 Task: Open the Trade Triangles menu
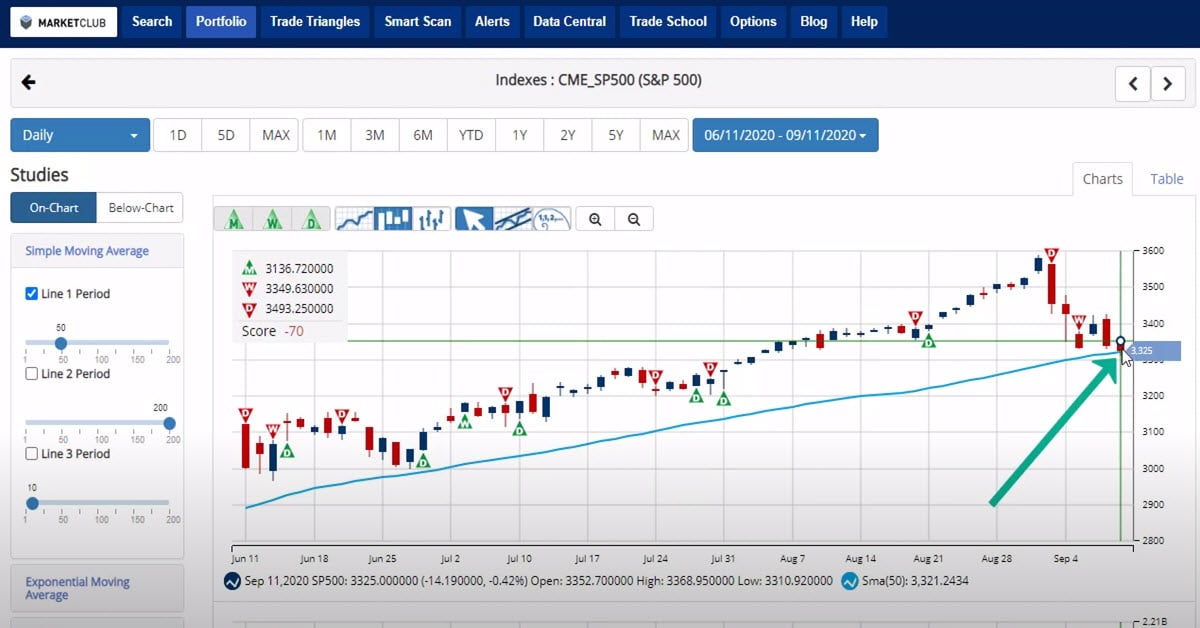[x=315, y=21]
